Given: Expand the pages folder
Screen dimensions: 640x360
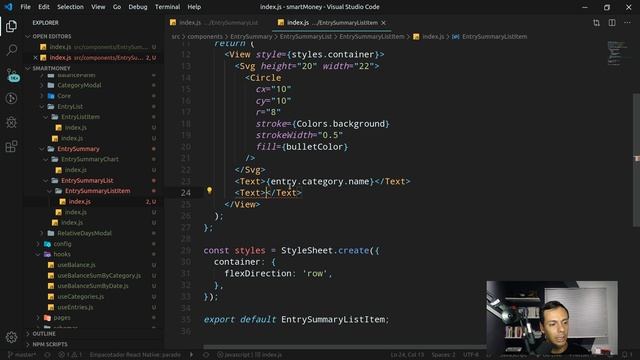Looking at the screenshot, I should (94, 318).
